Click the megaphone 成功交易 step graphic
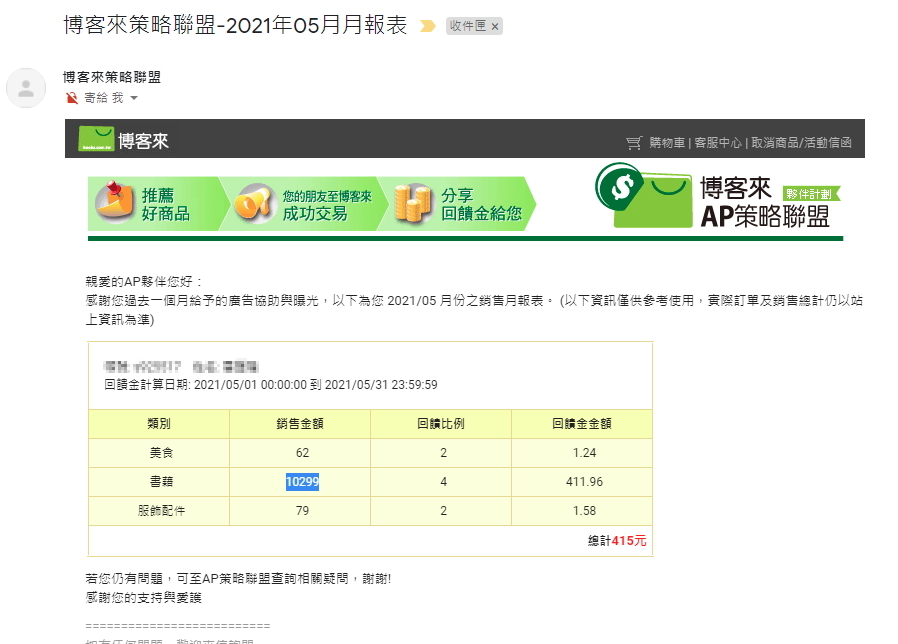 [x=304, y=204]
